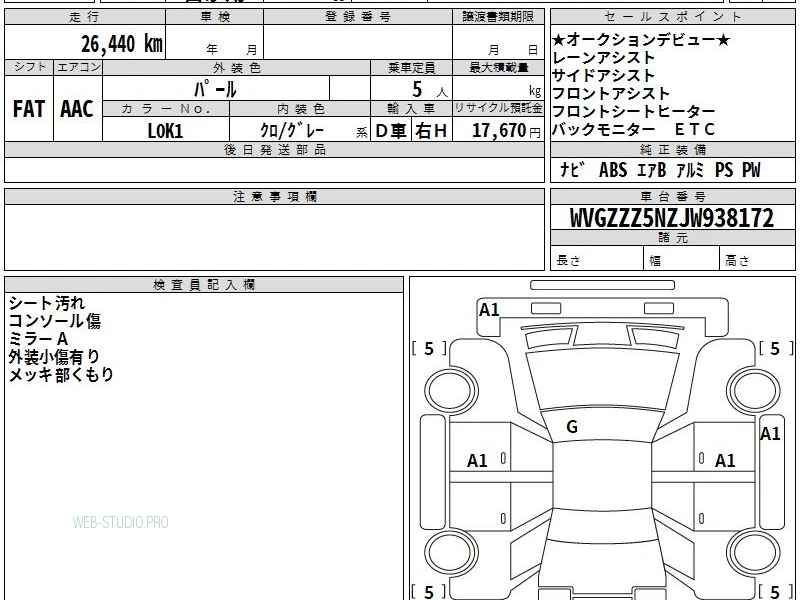800x600 pixels.
Task: Select interior color value クロ/グレー
Action: coord(292,130)
